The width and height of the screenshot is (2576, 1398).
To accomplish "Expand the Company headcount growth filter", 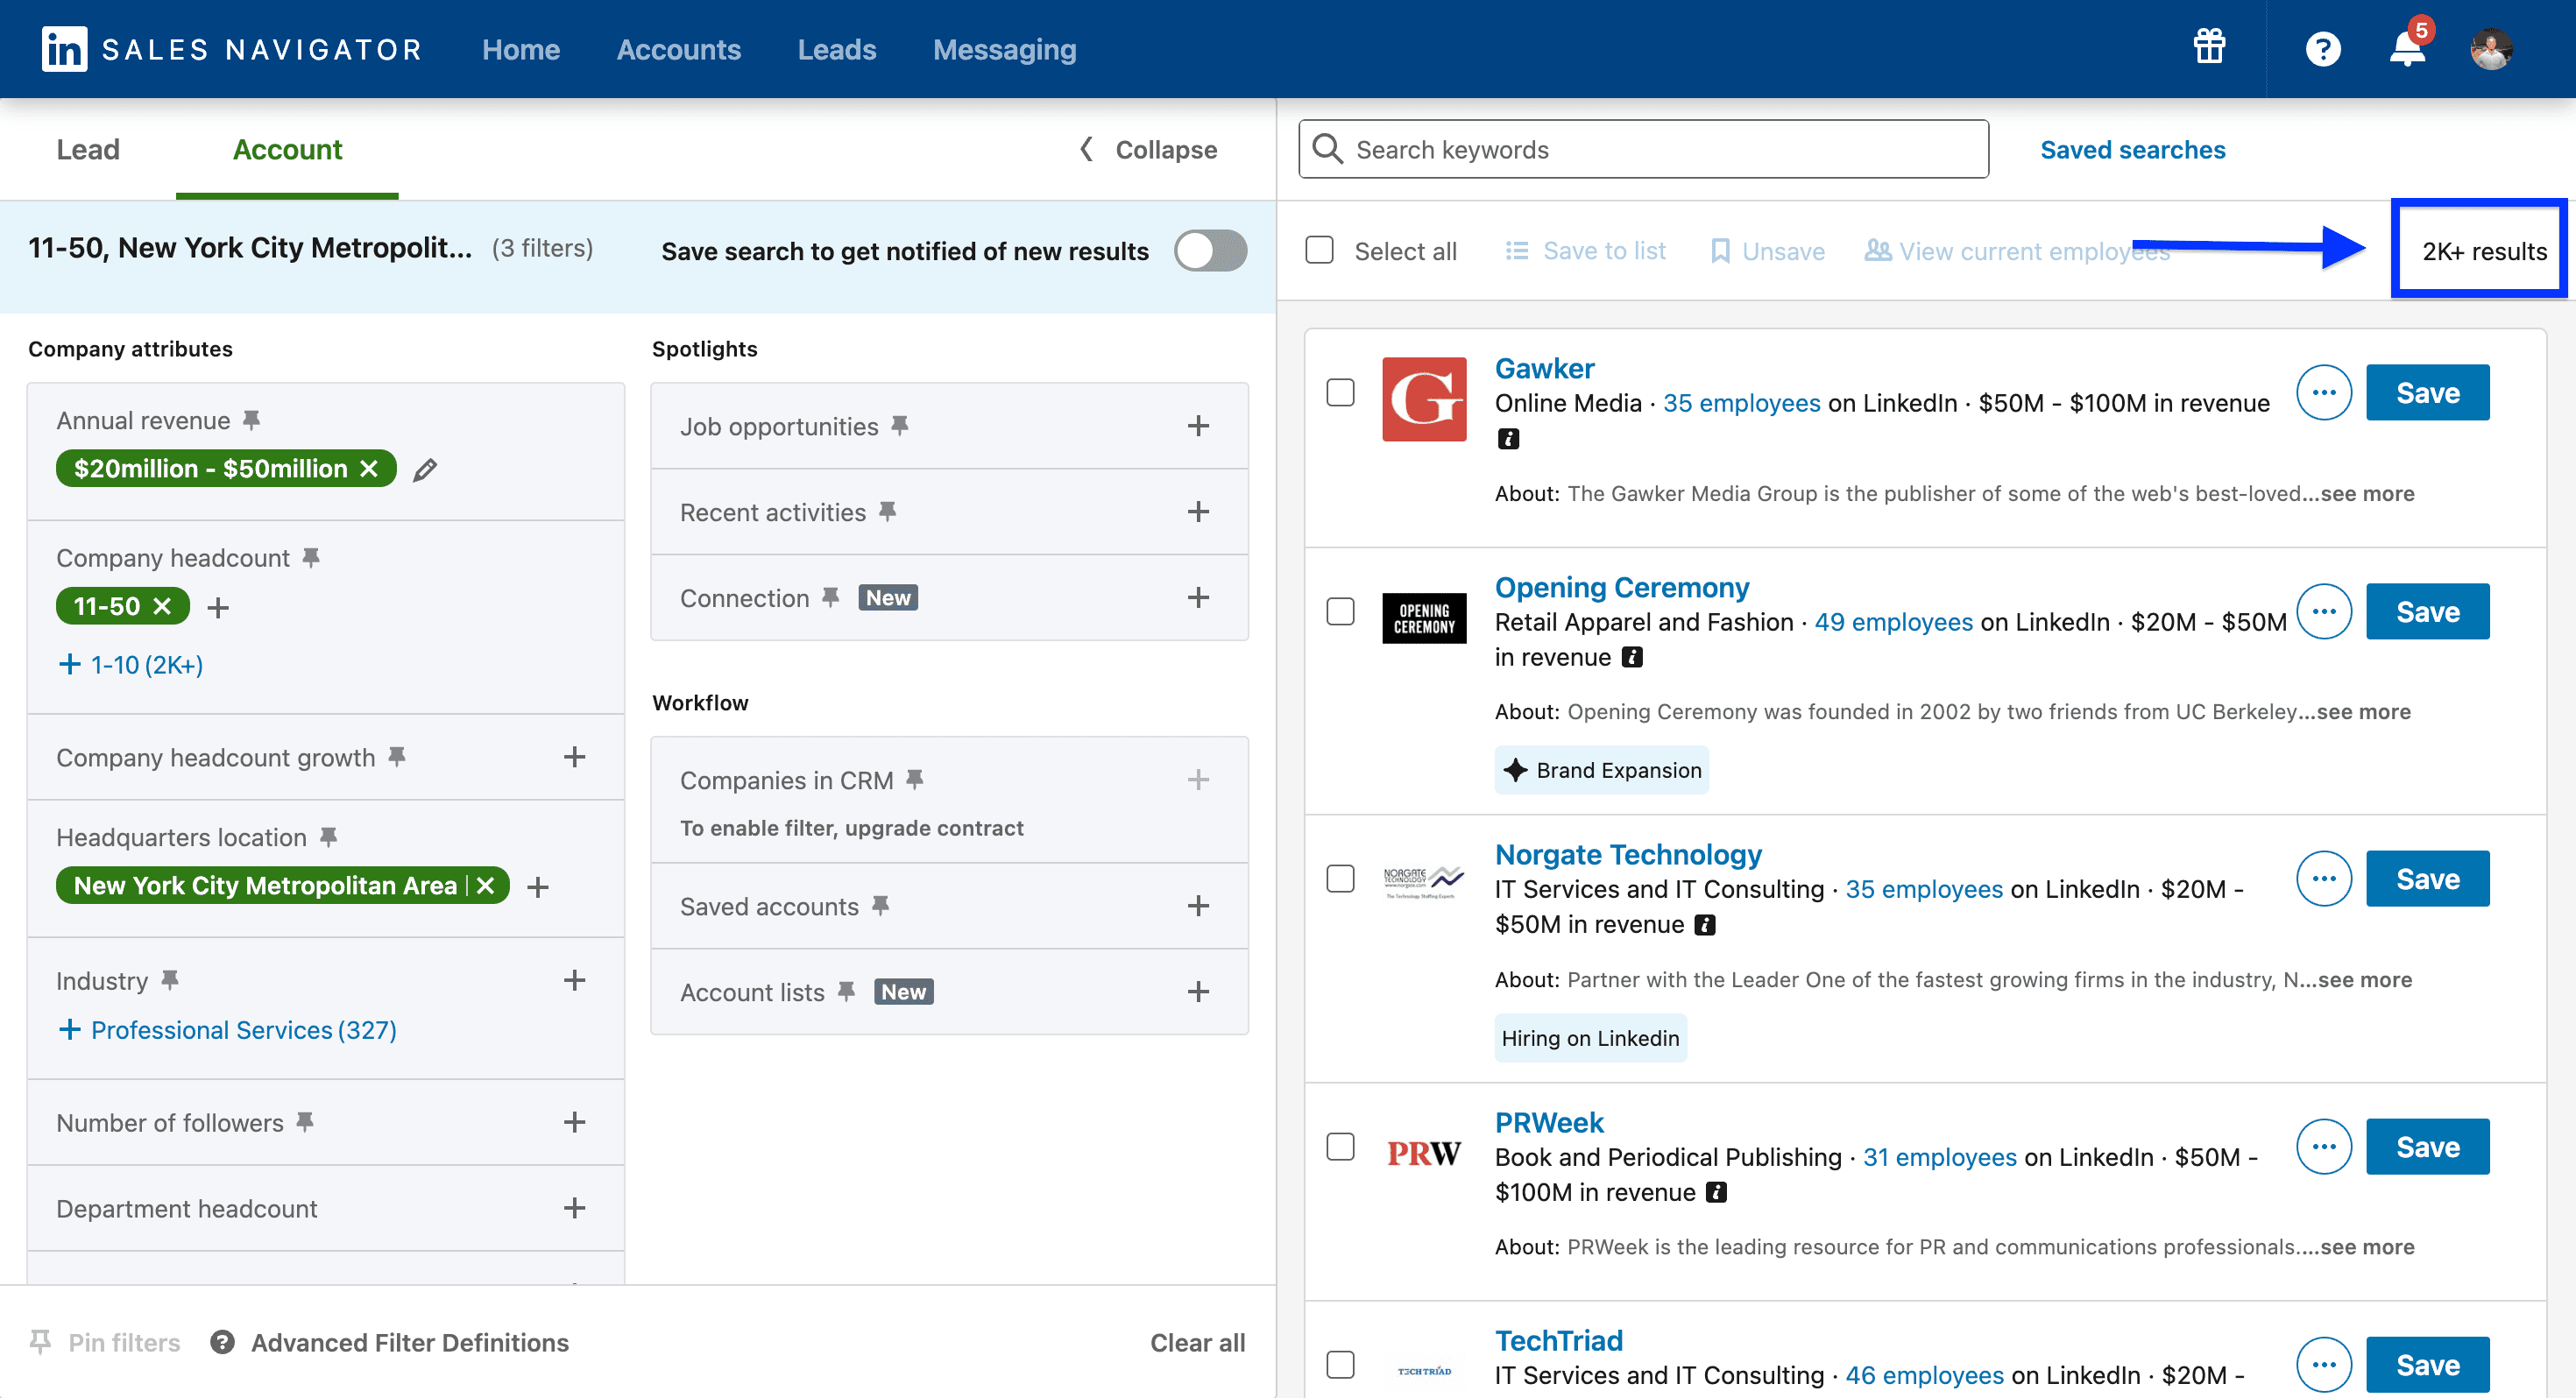I will click(574, 757).
